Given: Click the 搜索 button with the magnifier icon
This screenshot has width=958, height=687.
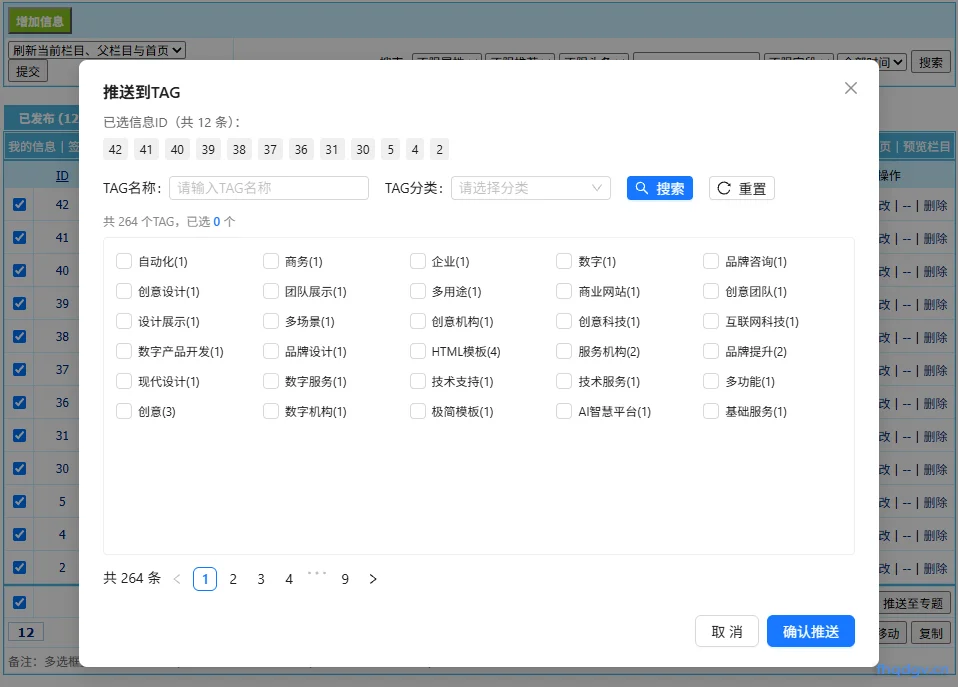Looking at the screenshot, I should (659, 188).
